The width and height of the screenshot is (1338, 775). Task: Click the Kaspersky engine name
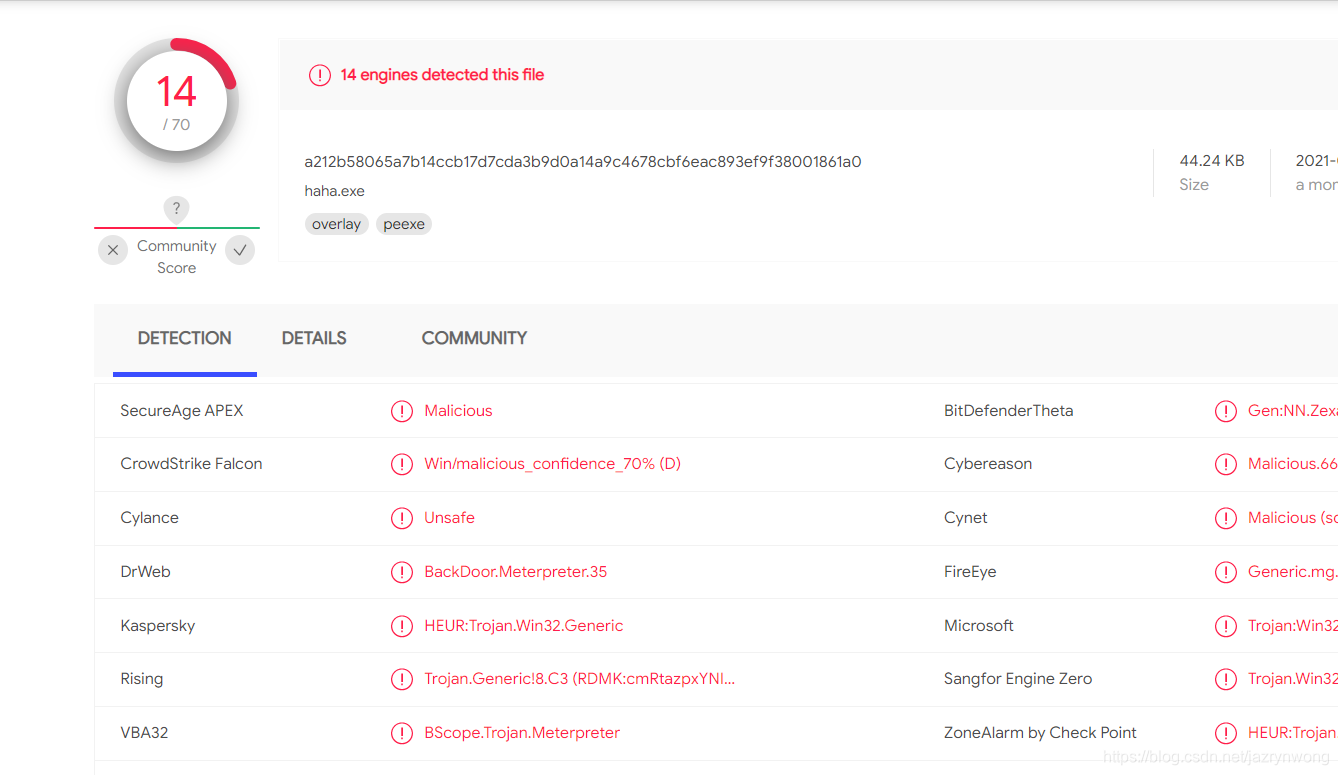tap(157, 626)
